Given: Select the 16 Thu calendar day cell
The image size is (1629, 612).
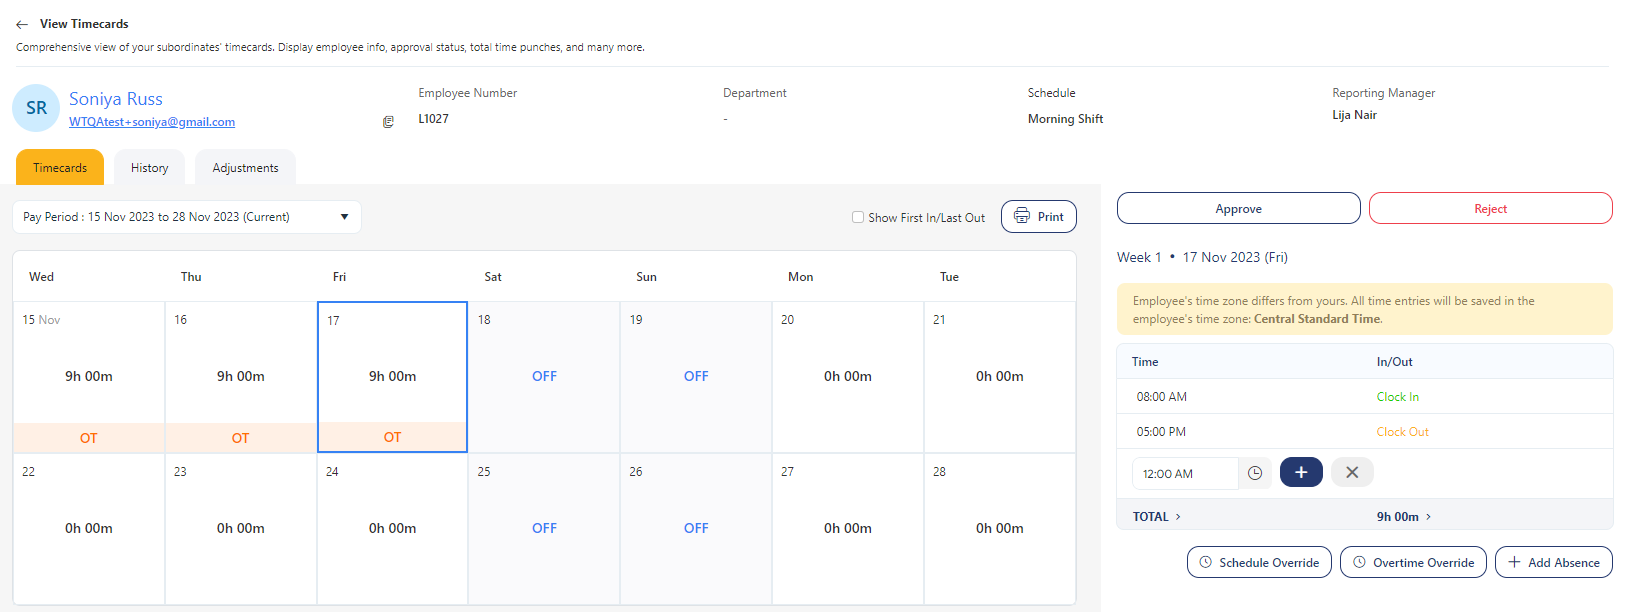Looking at the screenshot, I should click(x=240, y=377).
